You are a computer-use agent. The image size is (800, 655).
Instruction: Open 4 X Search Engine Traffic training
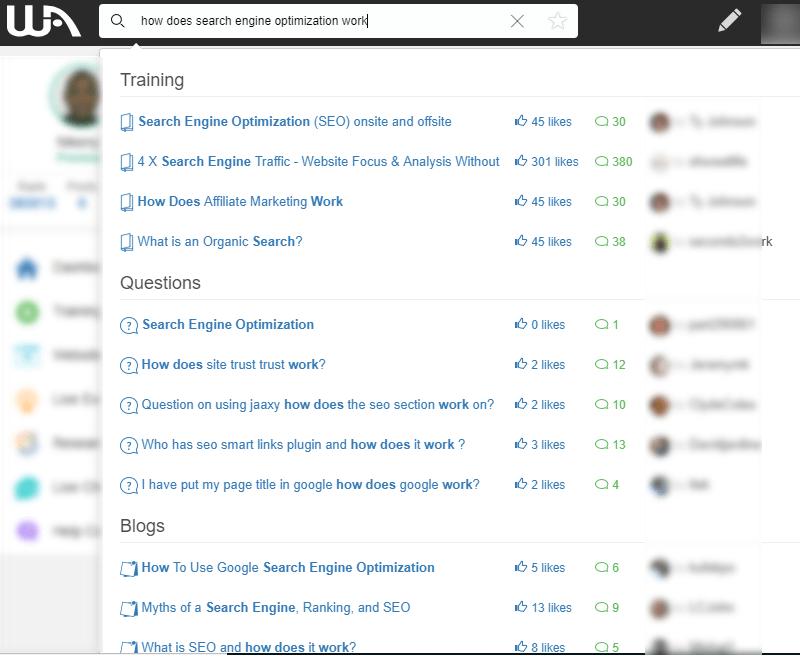click(x=318, y=161)
